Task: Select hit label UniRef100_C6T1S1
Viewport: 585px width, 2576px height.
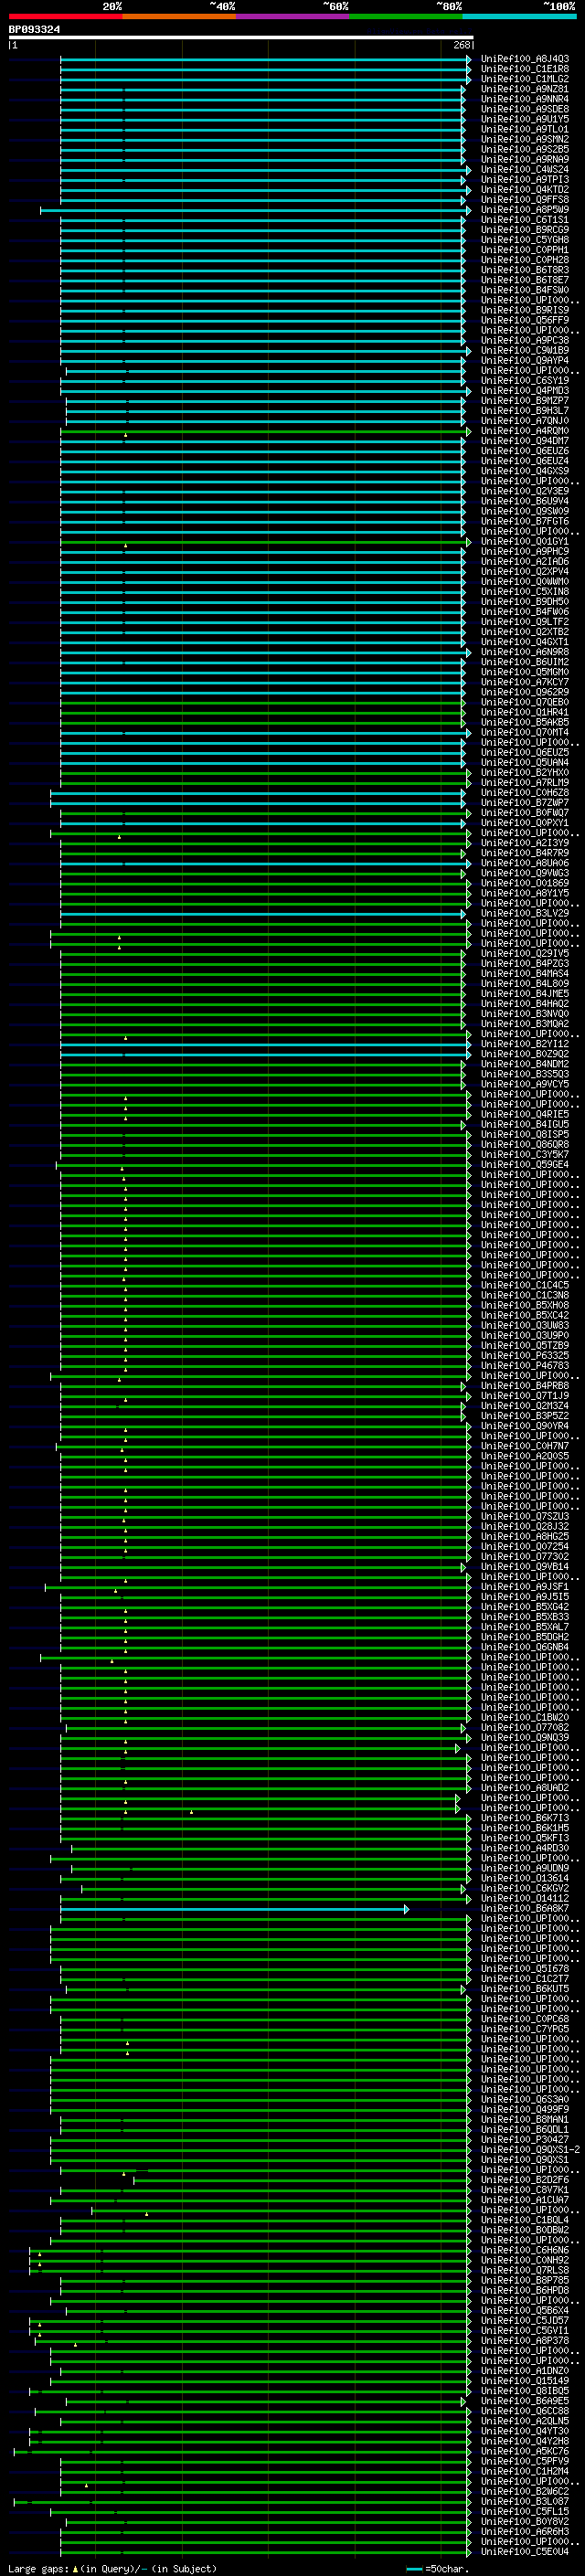Action: pos(525,220)
